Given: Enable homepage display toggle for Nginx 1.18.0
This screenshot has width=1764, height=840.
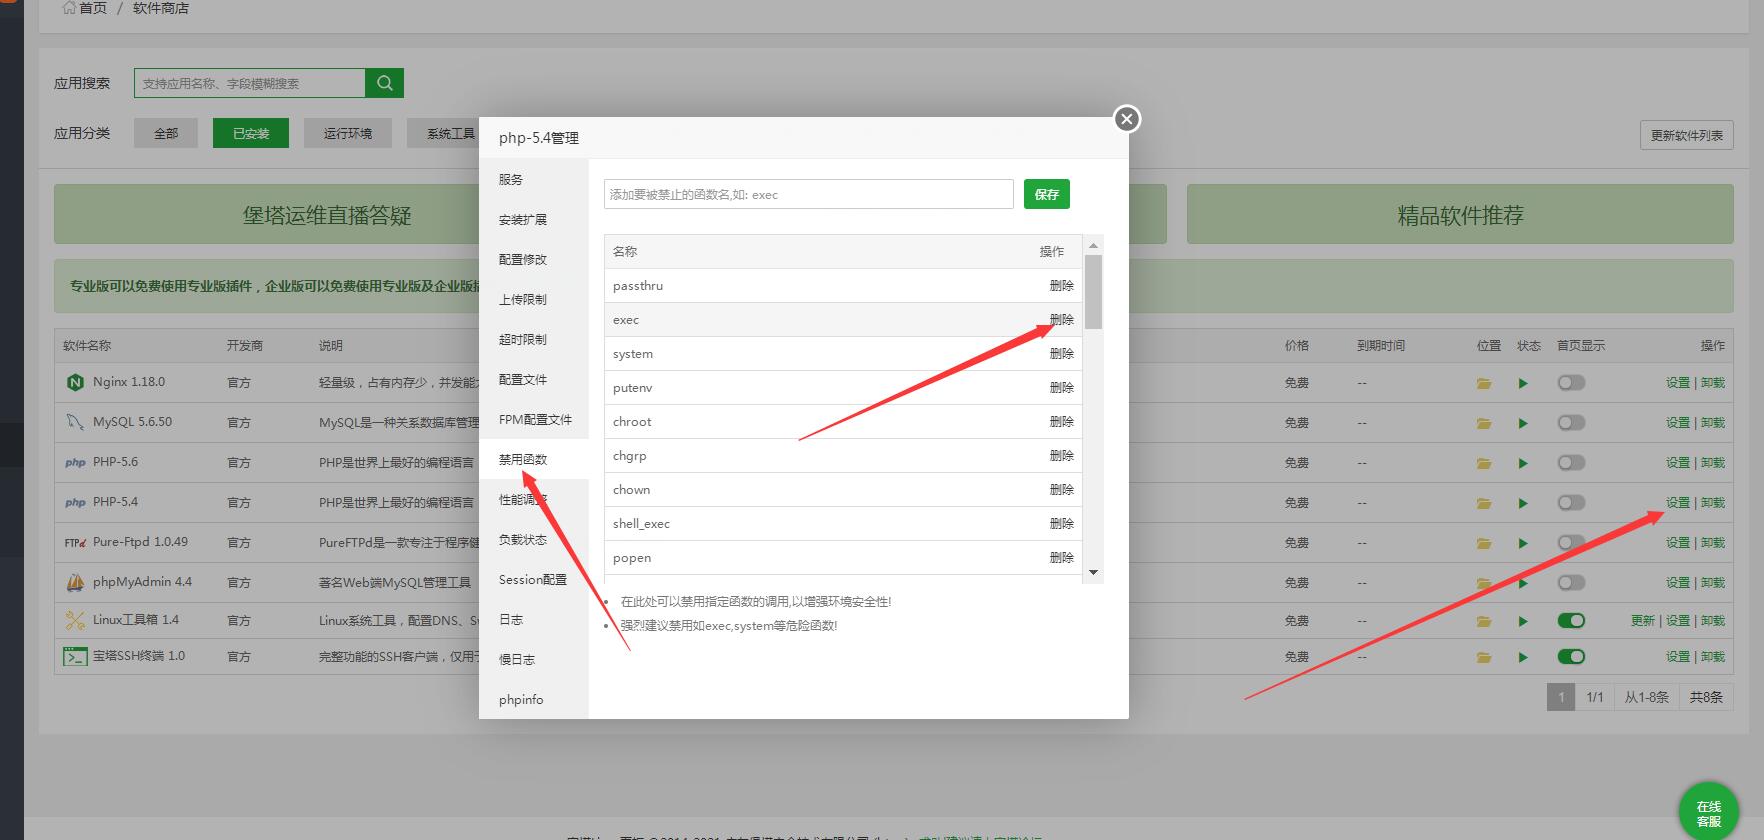Looking at the screenshot, I should click(1571, 383).
